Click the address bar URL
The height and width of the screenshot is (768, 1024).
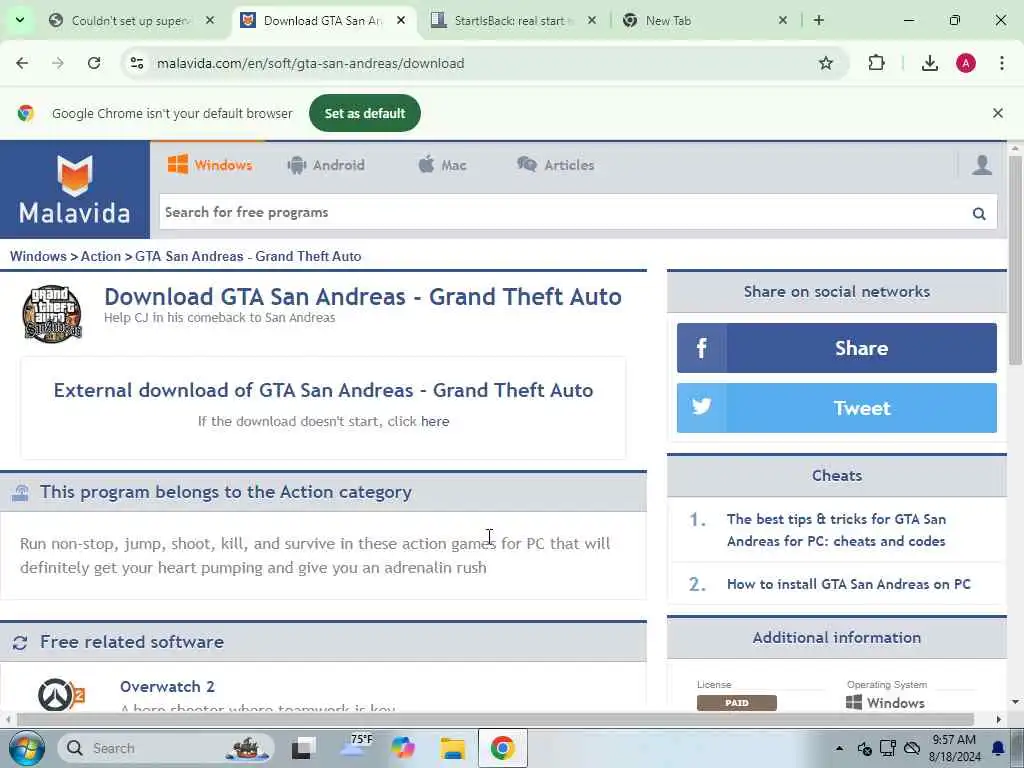[310, 63]
